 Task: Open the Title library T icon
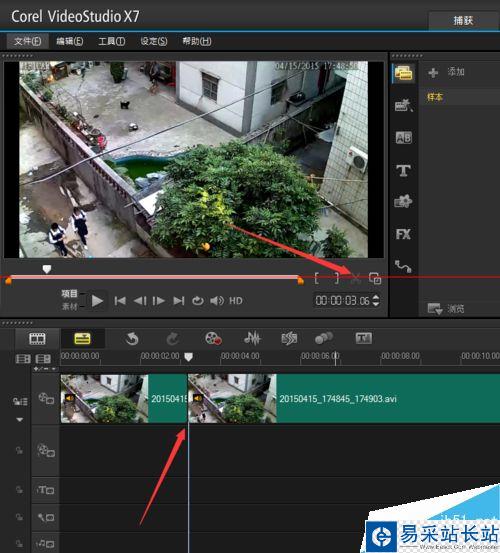pyautogui.click(x=403, y=170)
